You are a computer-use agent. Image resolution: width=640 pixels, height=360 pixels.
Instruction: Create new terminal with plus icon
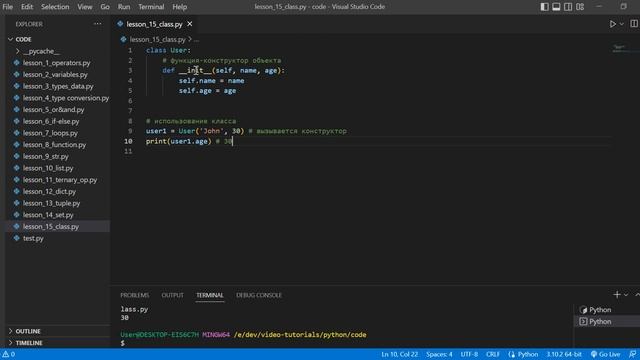[617, 294]
